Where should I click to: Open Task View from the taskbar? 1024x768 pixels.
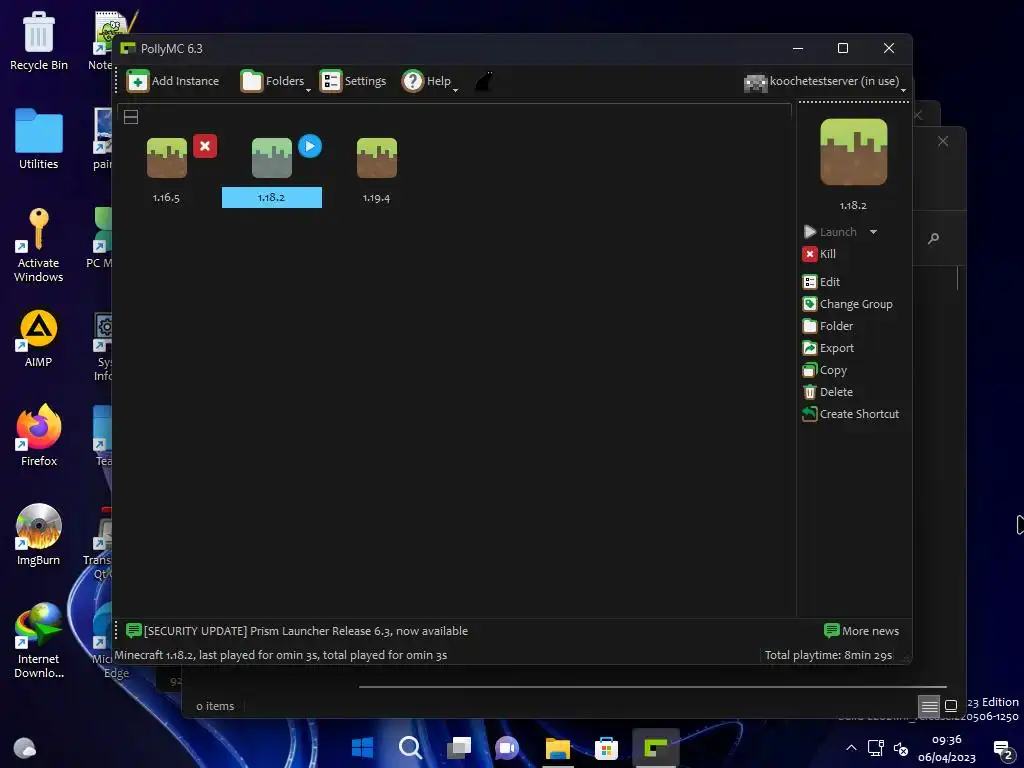click(459, 748)
